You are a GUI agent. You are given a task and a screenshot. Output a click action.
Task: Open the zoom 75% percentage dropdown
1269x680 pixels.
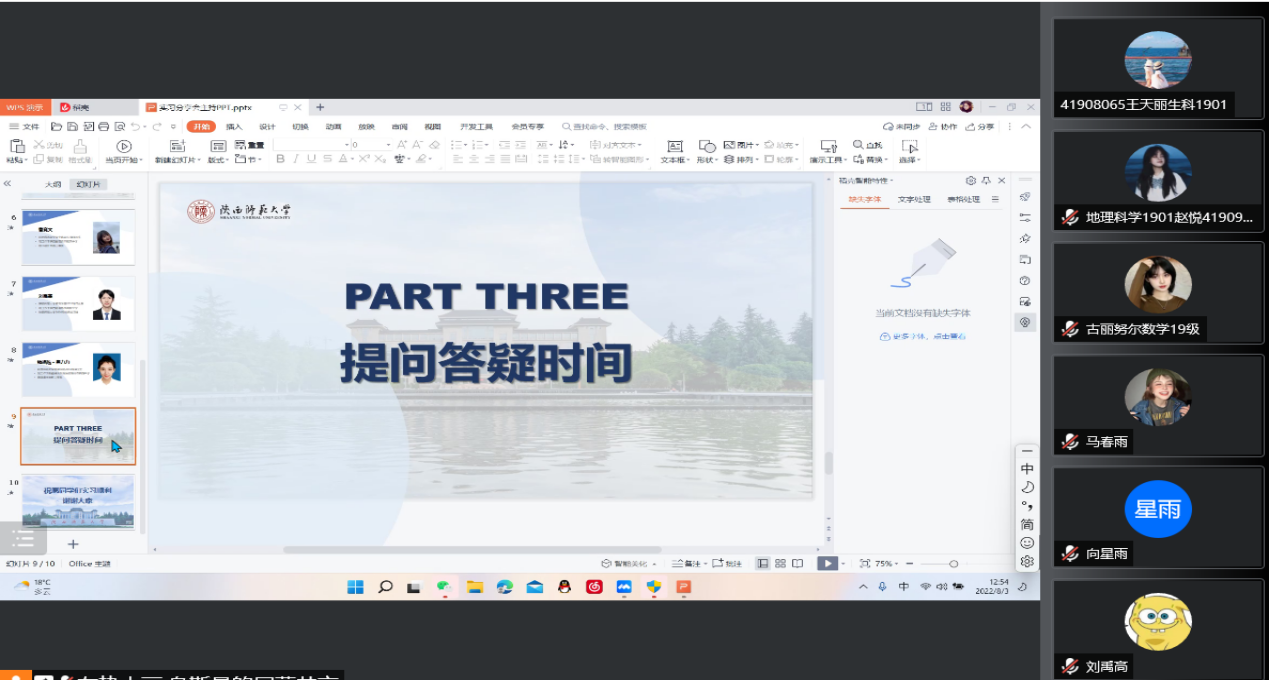[886, 564]
